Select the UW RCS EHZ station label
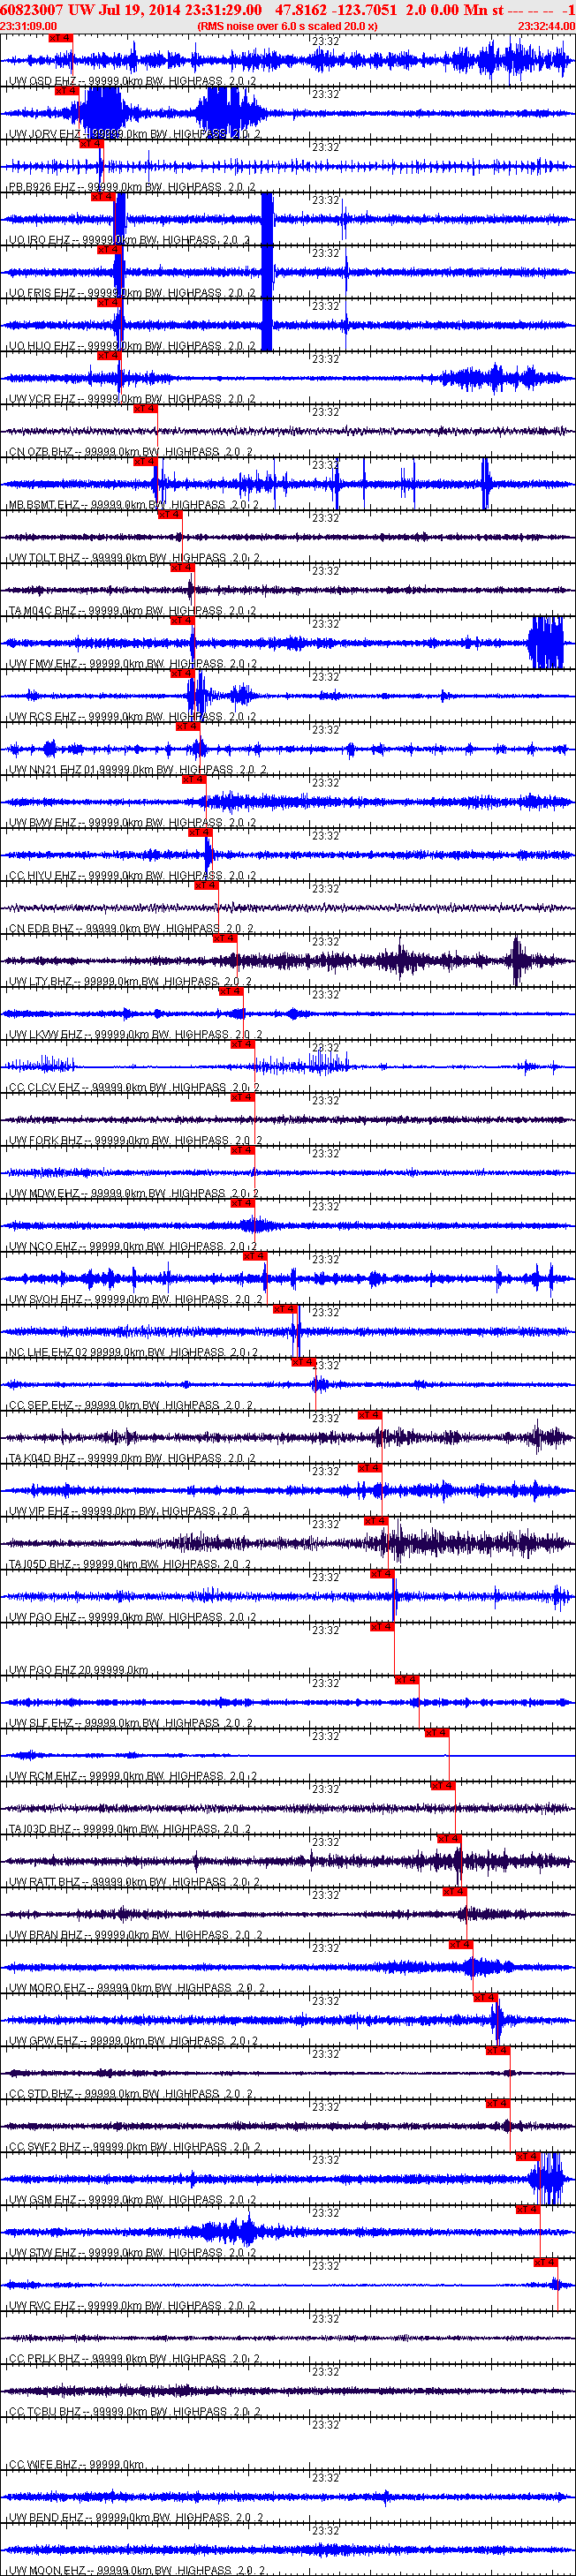 coord(133,717)
